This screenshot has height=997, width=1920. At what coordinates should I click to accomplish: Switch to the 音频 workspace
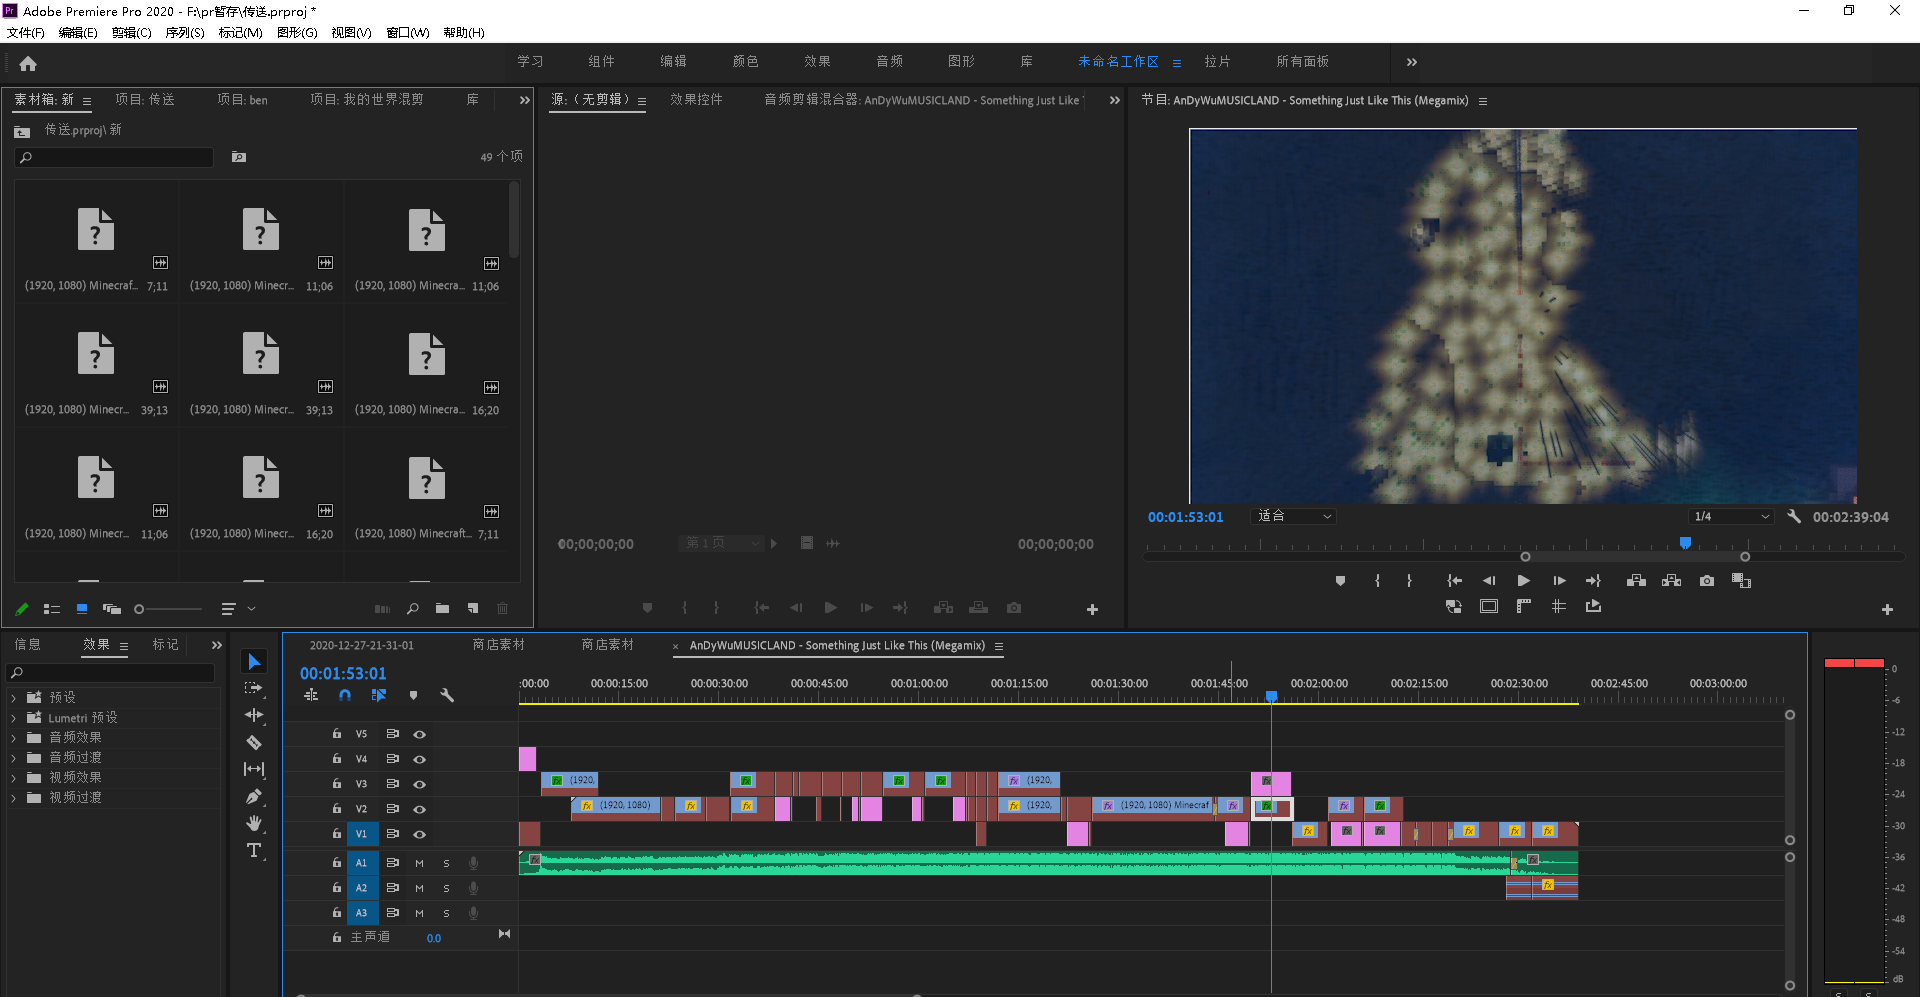click(x=889, y=61)
